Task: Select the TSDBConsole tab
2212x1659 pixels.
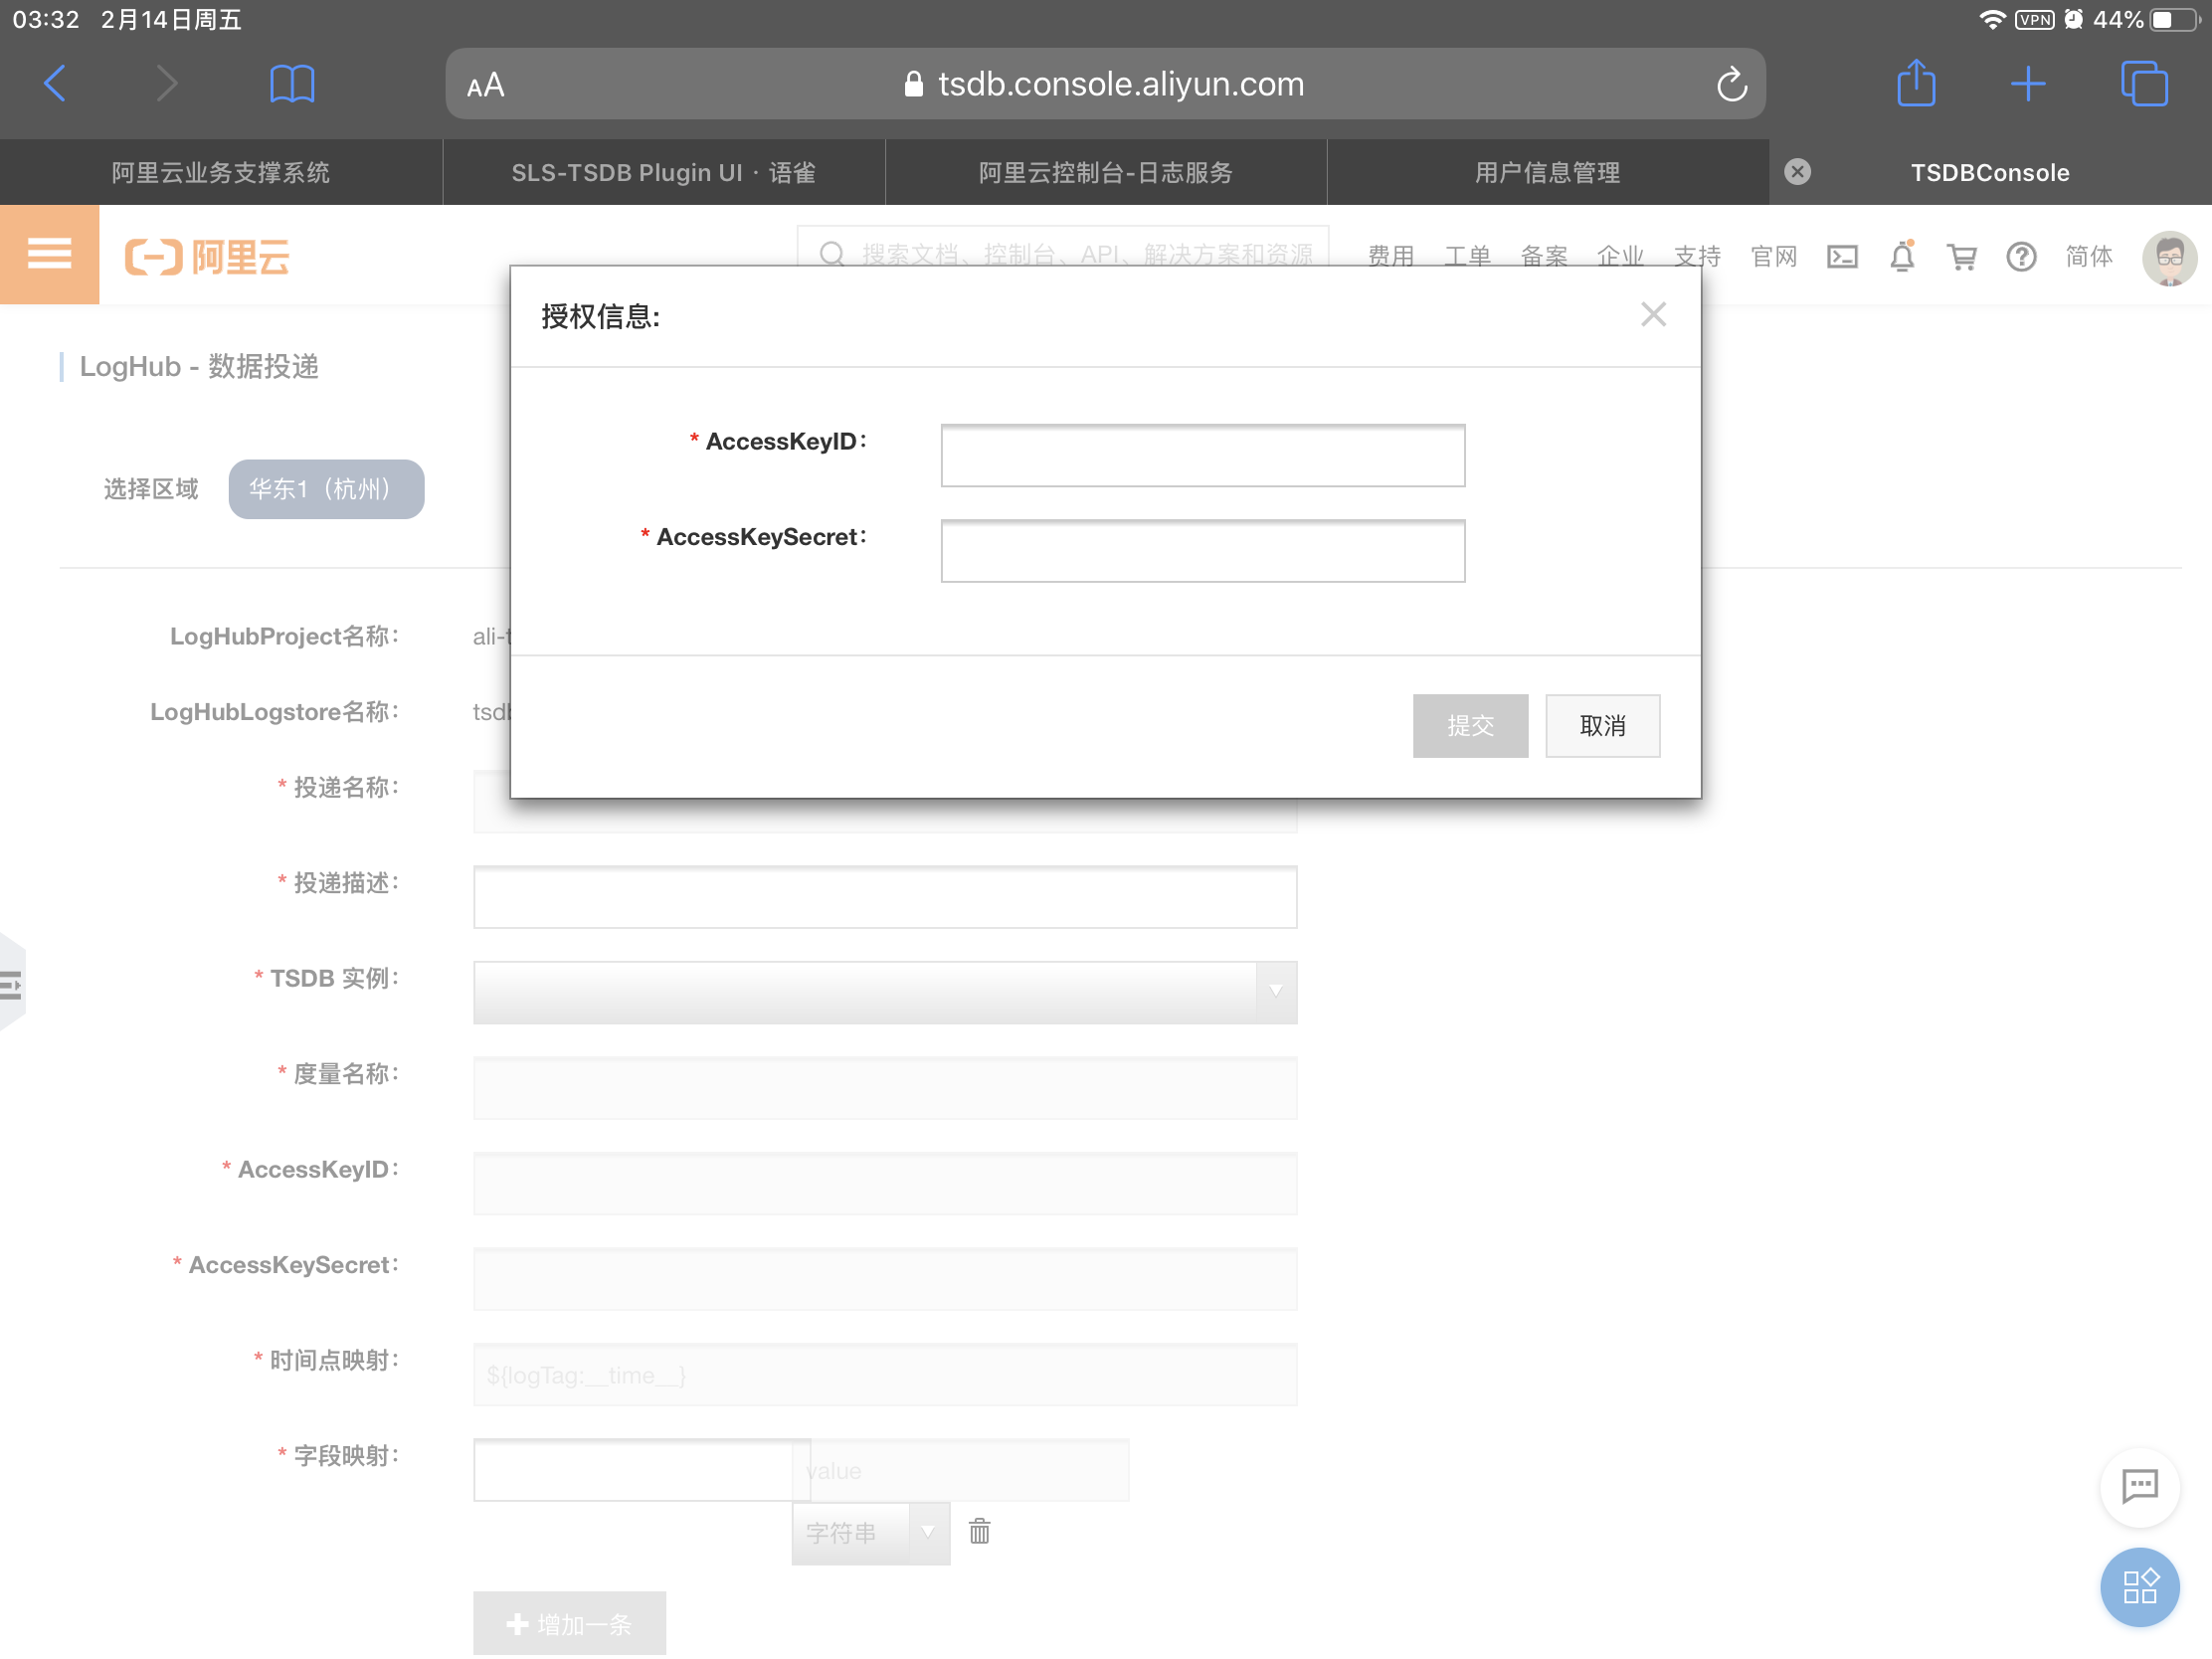Action: click(x=1990, y=172)
